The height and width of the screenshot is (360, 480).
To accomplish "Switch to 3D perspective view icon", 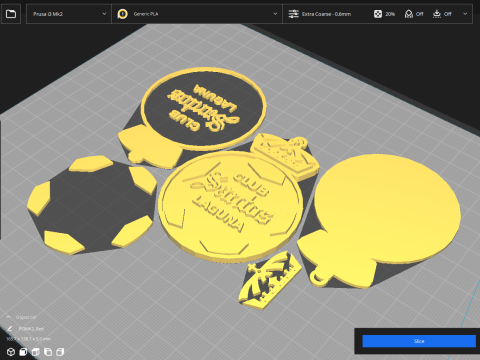I will tap(11, 352).
